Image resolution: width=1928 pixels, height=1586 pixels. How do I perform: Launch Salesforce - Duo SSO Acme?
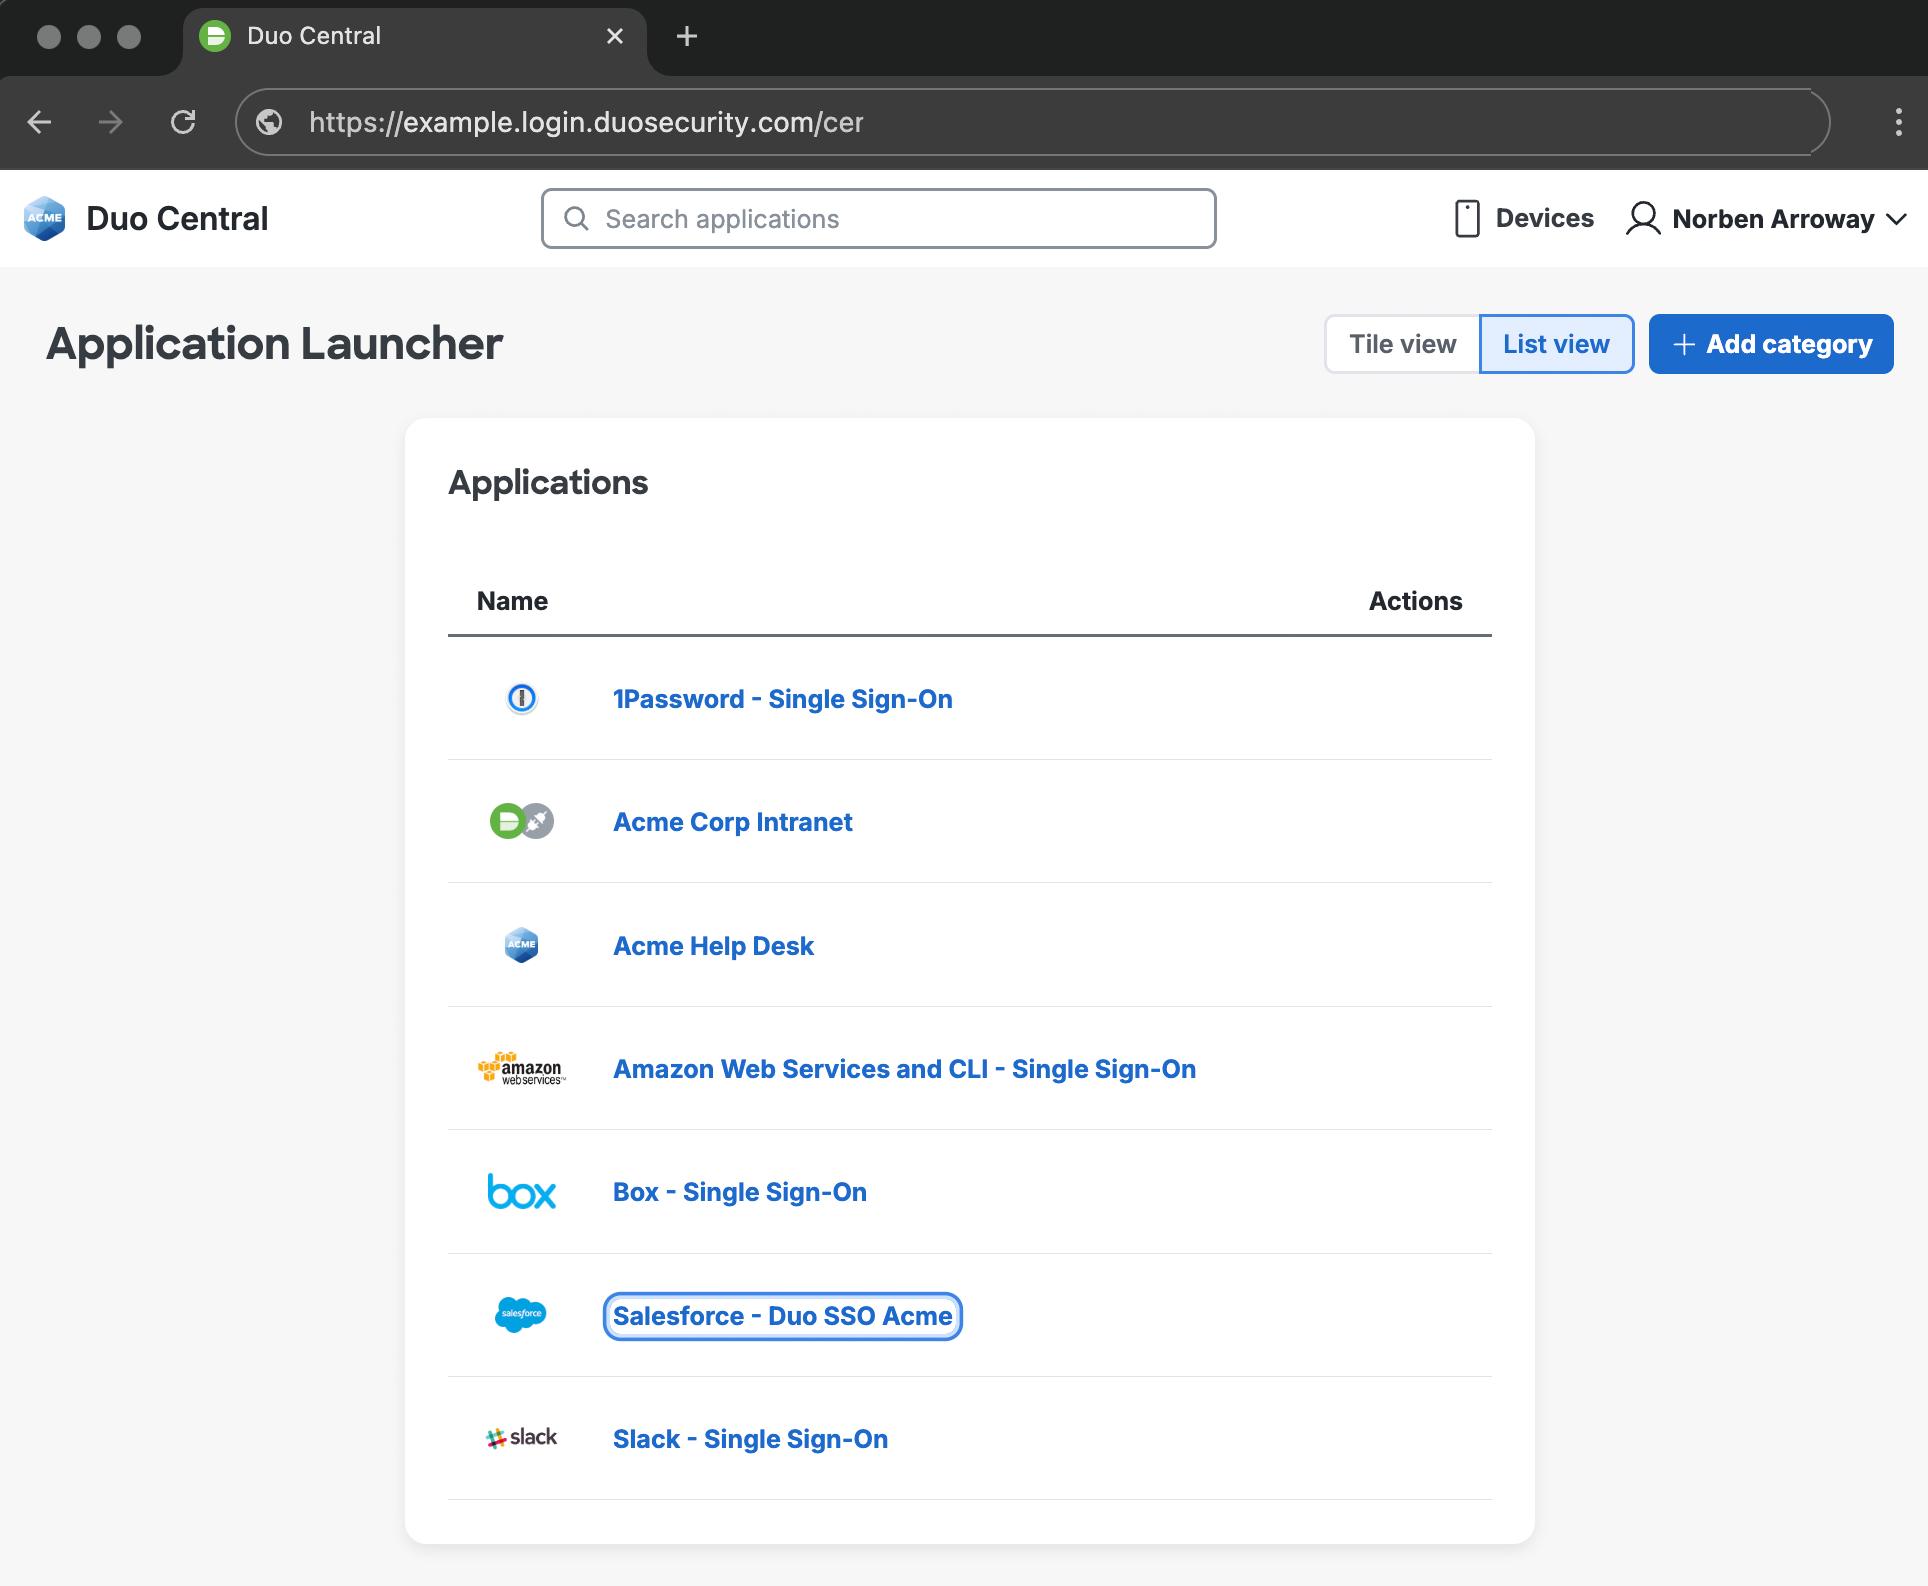(x=782, y=1316)
